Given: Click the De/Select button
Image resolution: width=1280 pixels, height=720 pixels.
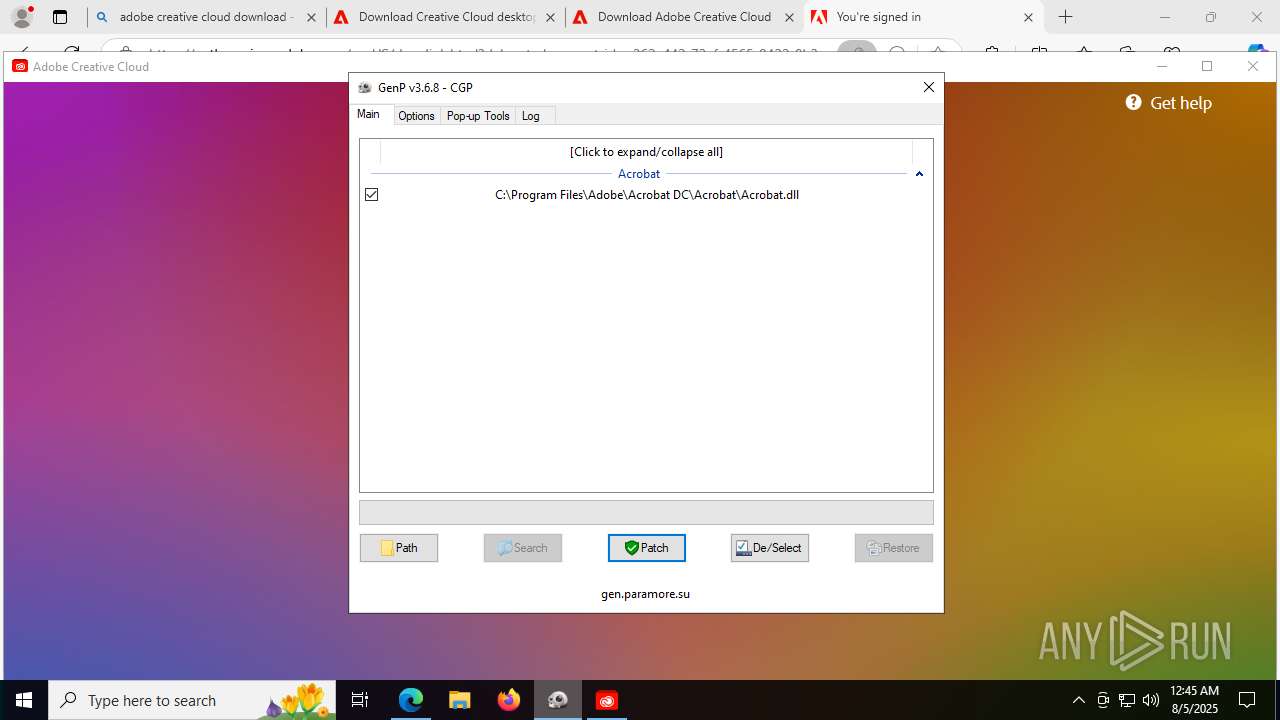Looking at the screenshot, I should pyautogui.click(x=770, y=548).
